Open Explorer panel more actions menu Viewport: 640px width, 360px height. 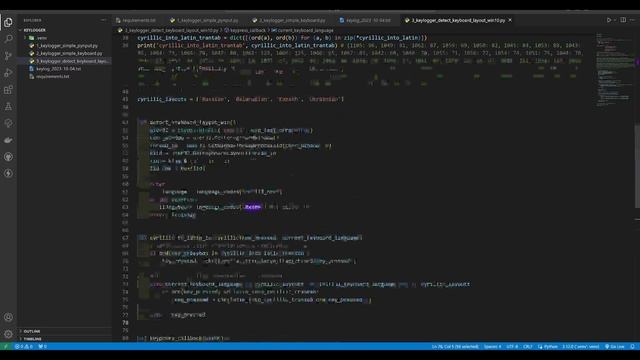click(103, 20)
